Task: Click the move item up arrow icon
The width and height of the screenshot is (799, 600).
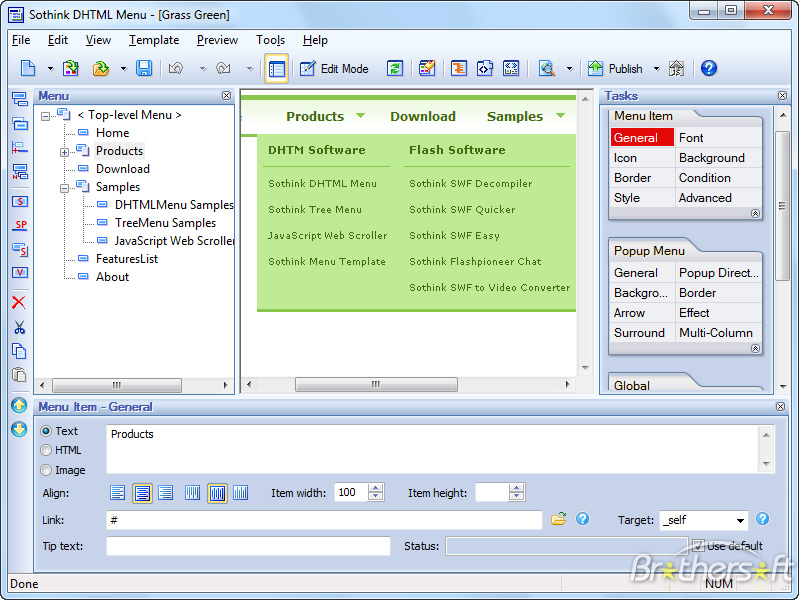Action: click(19, 405)
